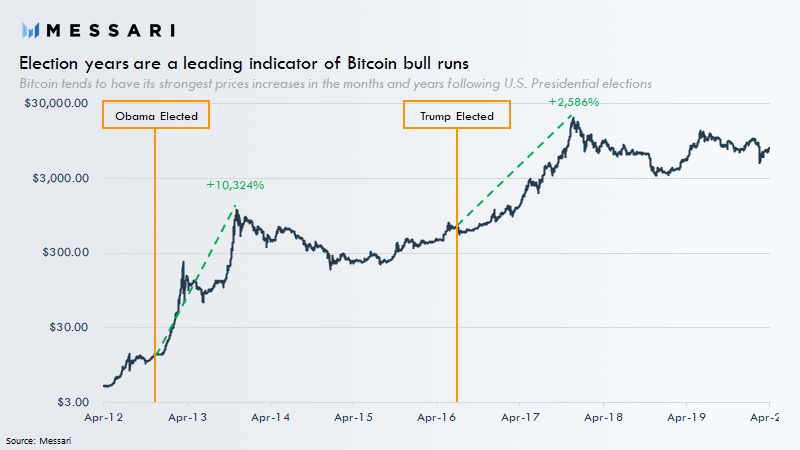The image size is (800, 450).
Task: Click the "Source: Messari" footer text
Action: [39, 440]
